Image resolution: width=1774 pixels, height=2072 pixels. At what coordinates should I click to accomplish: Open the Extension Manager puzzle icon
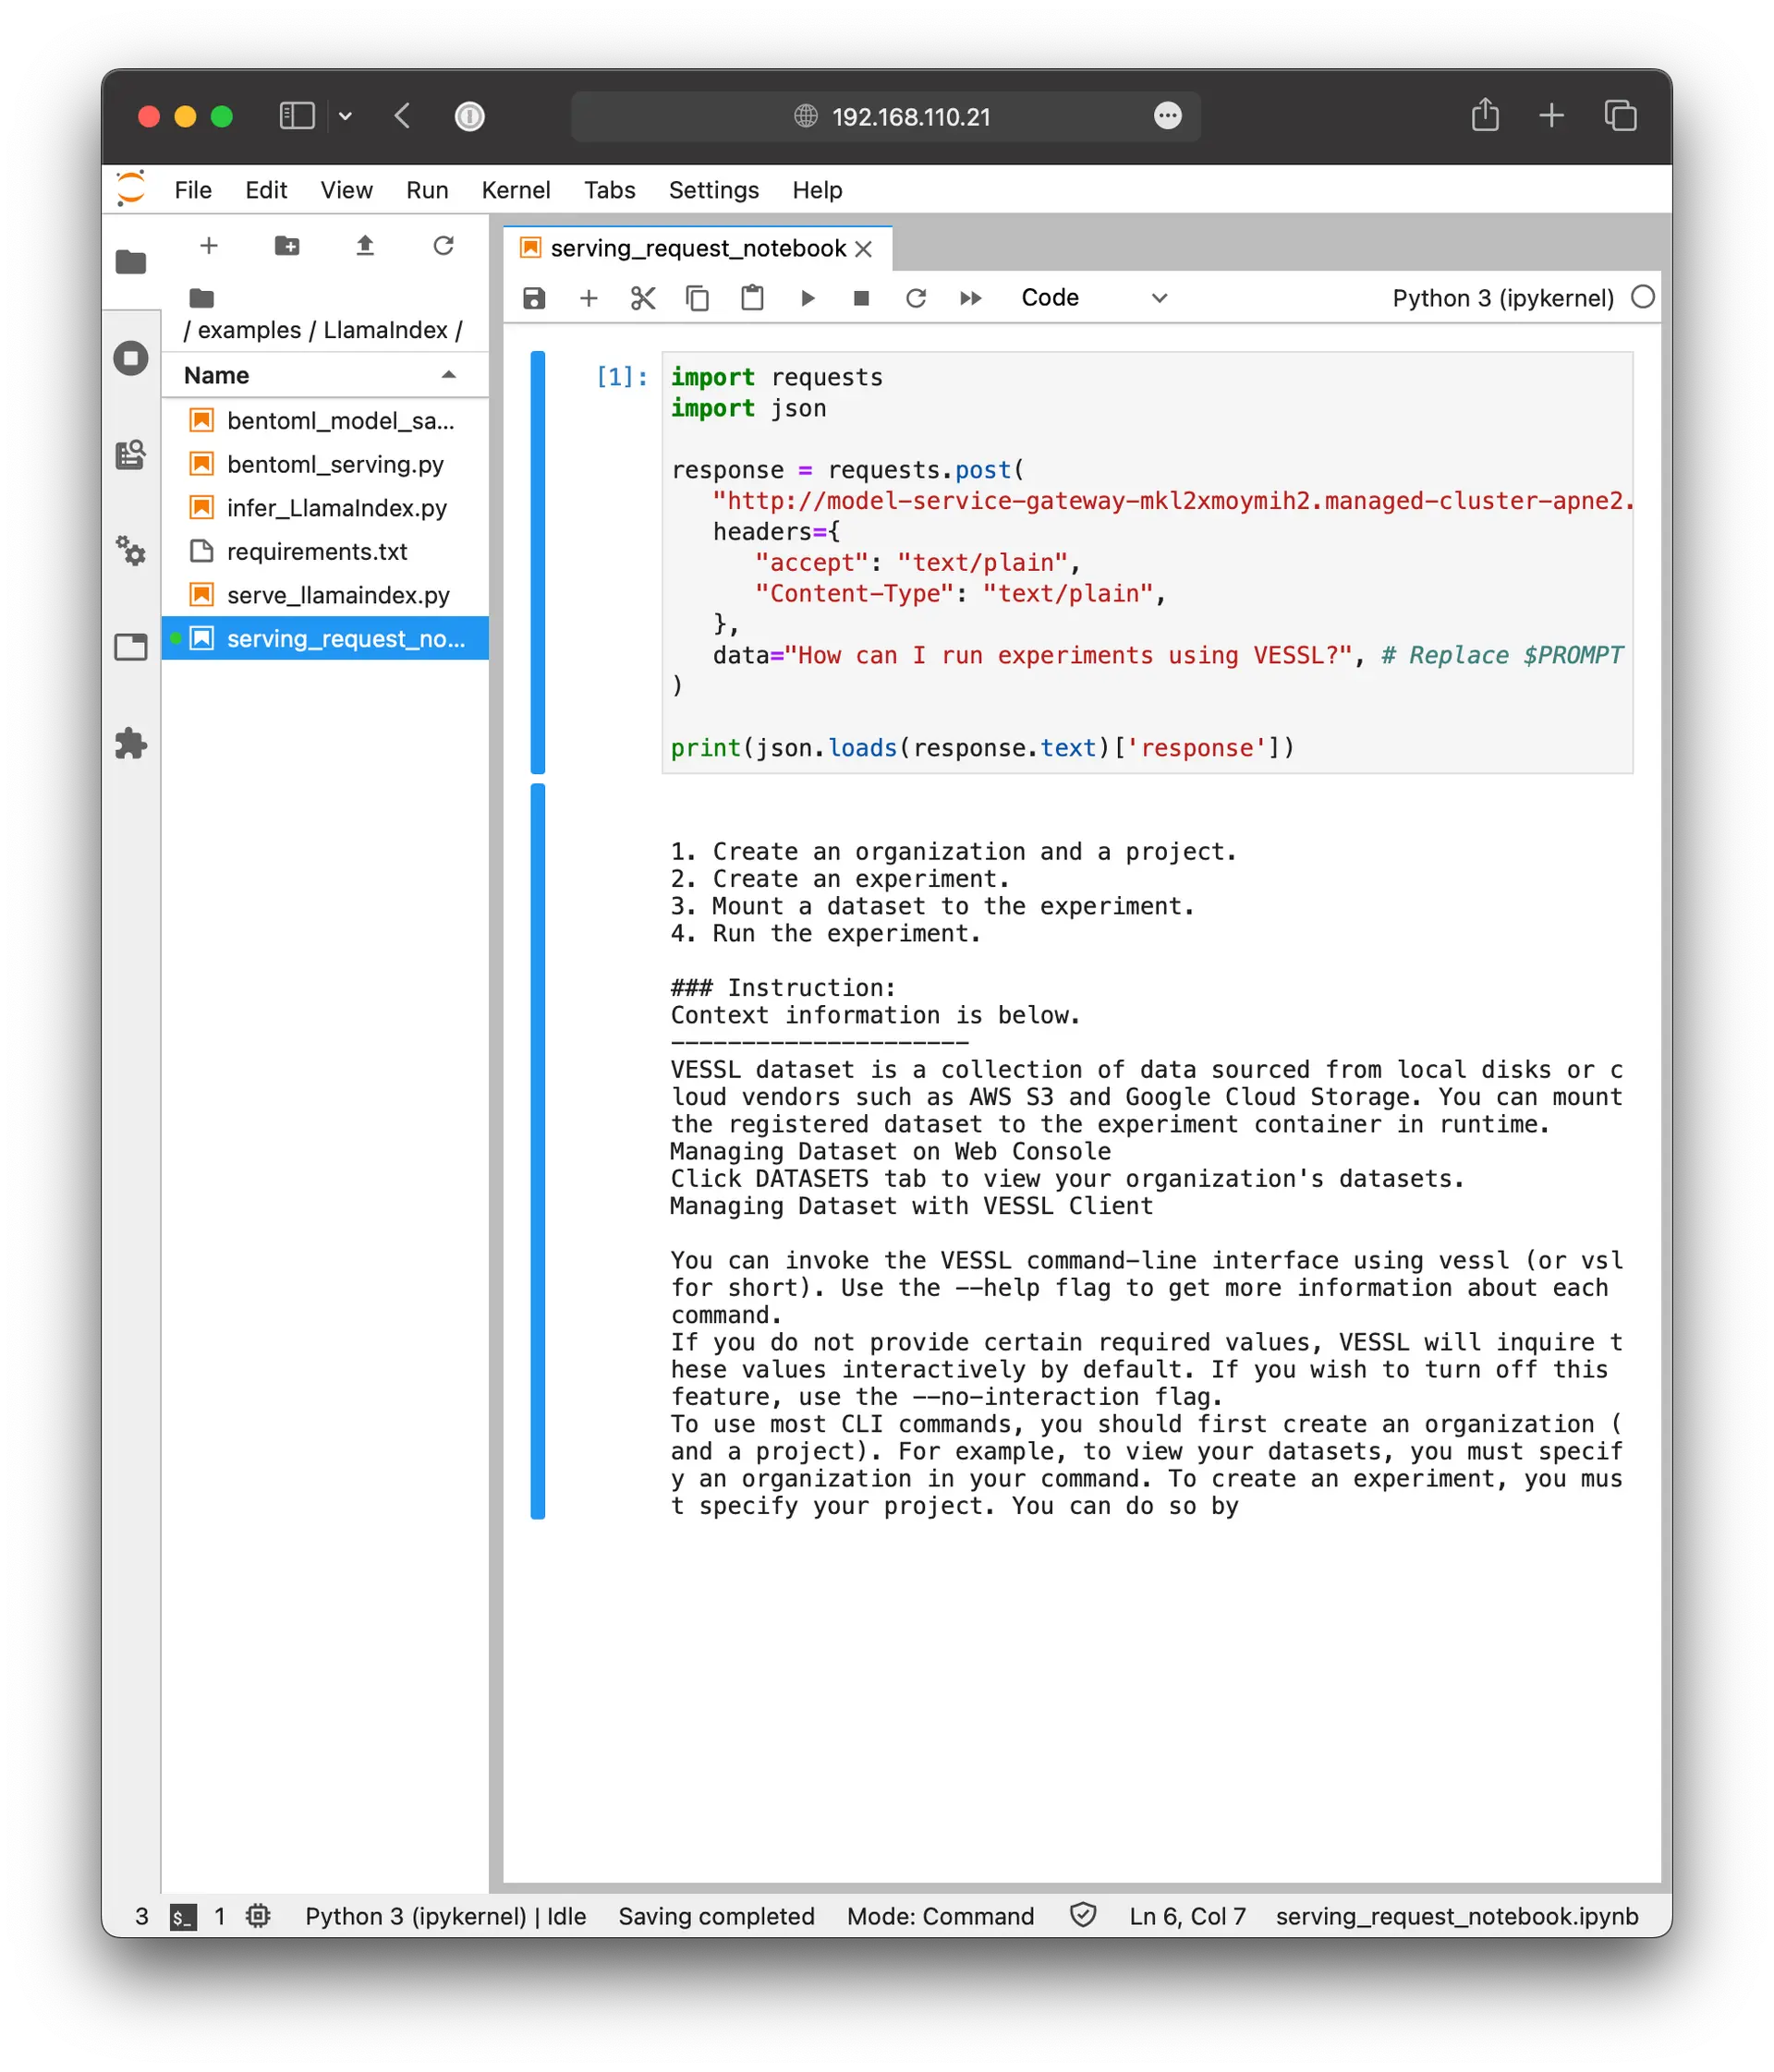click(x=131, y=744)
